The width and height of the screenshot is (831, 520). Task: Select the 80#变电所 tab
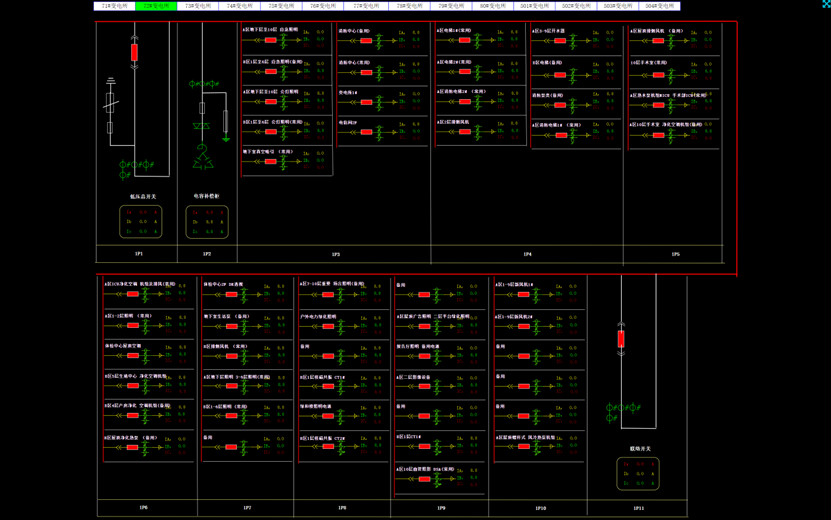click(x=492, y=6)
